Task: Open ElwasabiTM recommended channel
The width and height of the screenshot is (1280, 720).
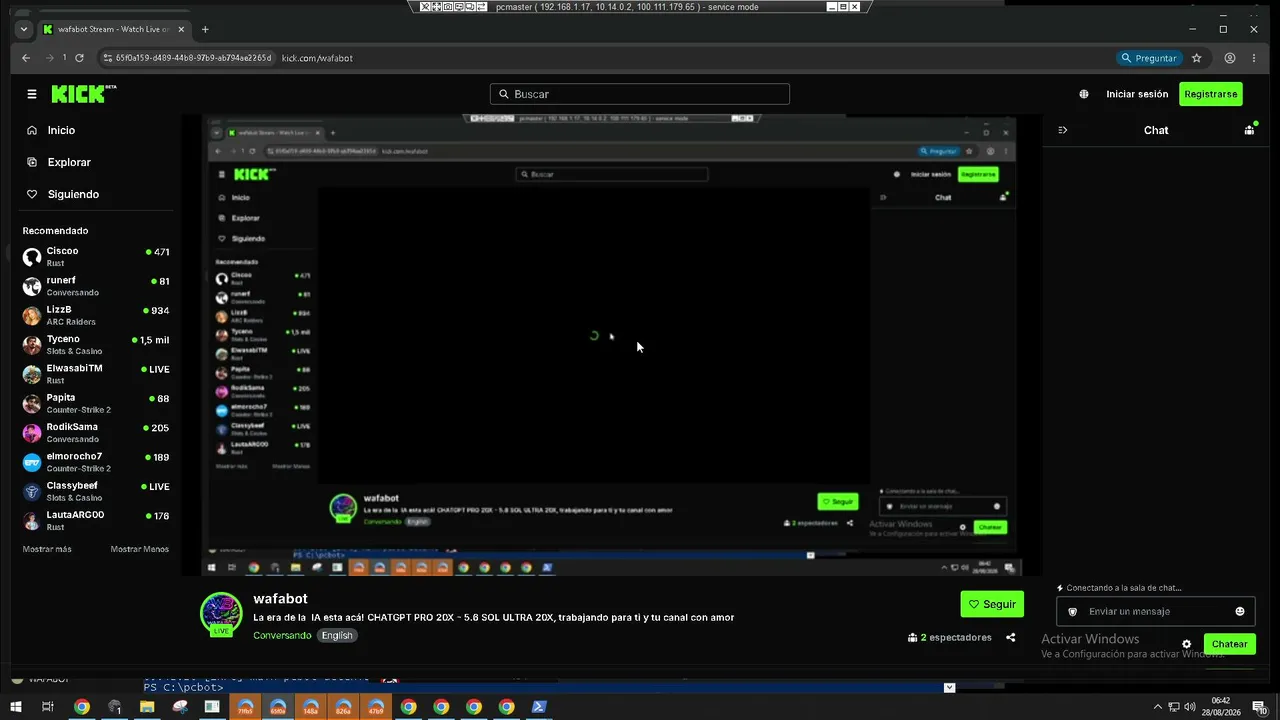Action: (x=96, y=374)
